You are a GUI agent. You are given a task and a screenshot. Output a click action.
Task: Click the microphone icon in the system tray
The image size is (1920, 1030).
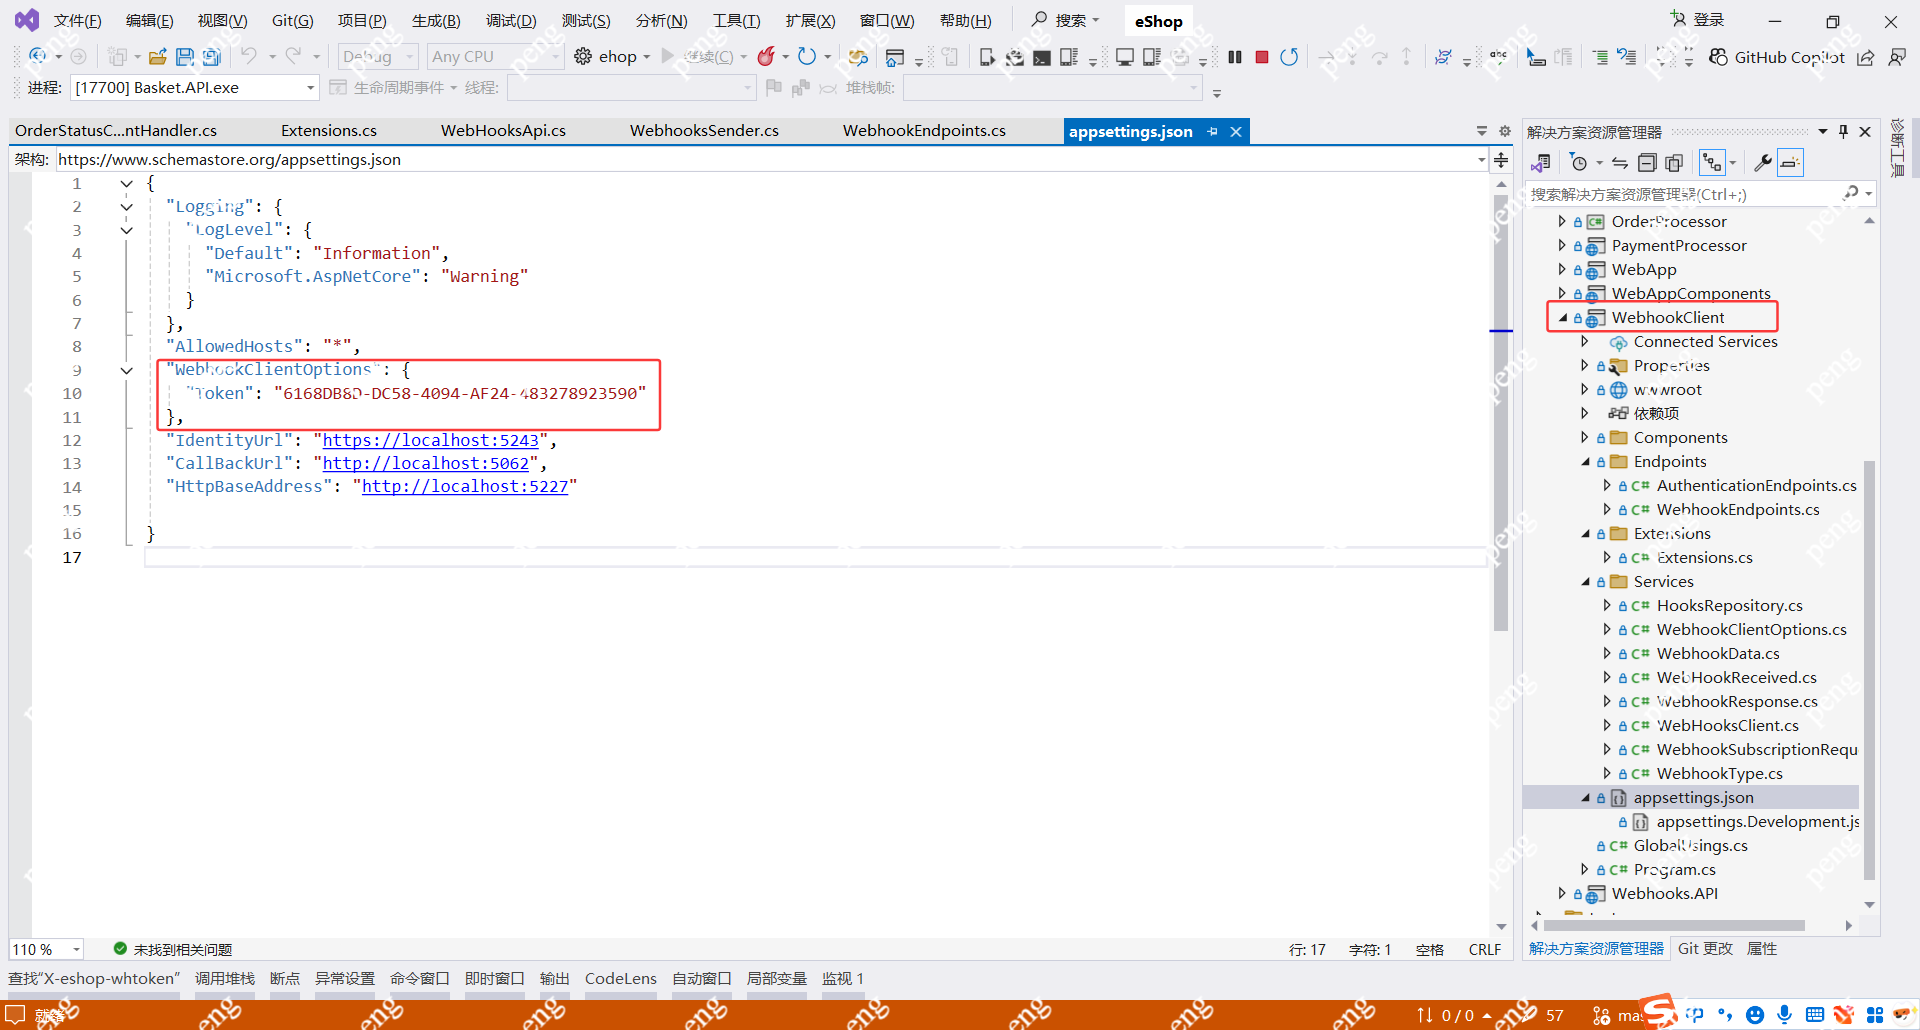click(x=1785, y=1015)
